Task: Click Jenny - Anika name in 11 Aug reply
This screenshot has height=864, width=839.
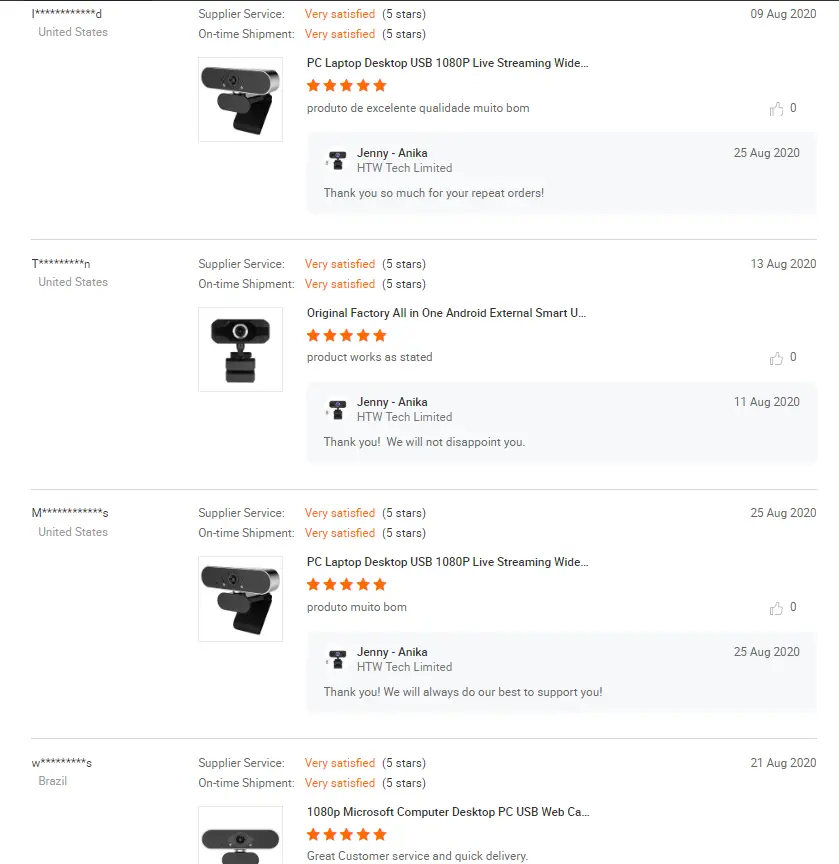Action: tap(392, 402)
